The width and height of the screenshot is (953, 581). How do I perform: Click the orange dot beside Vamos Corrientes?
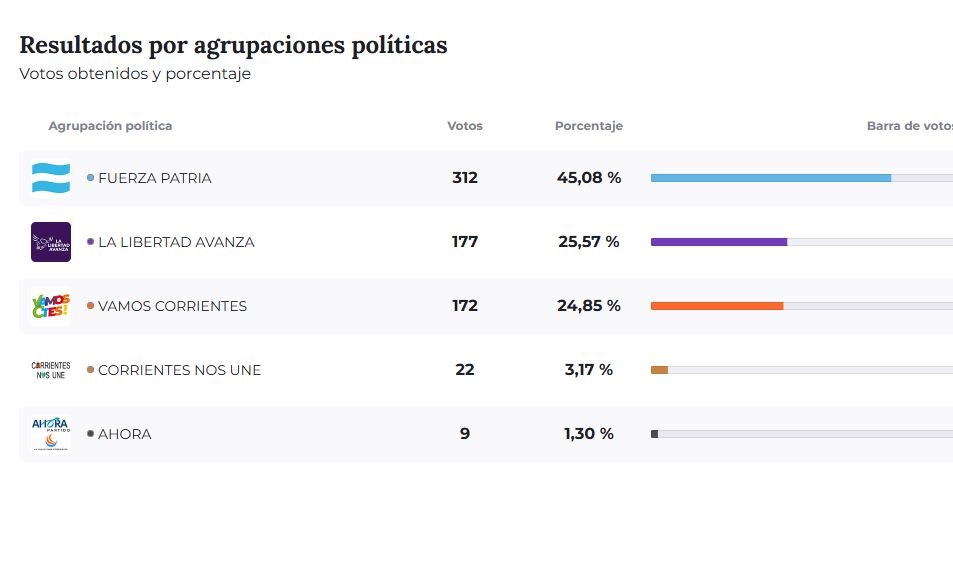[x=91, y=306]
